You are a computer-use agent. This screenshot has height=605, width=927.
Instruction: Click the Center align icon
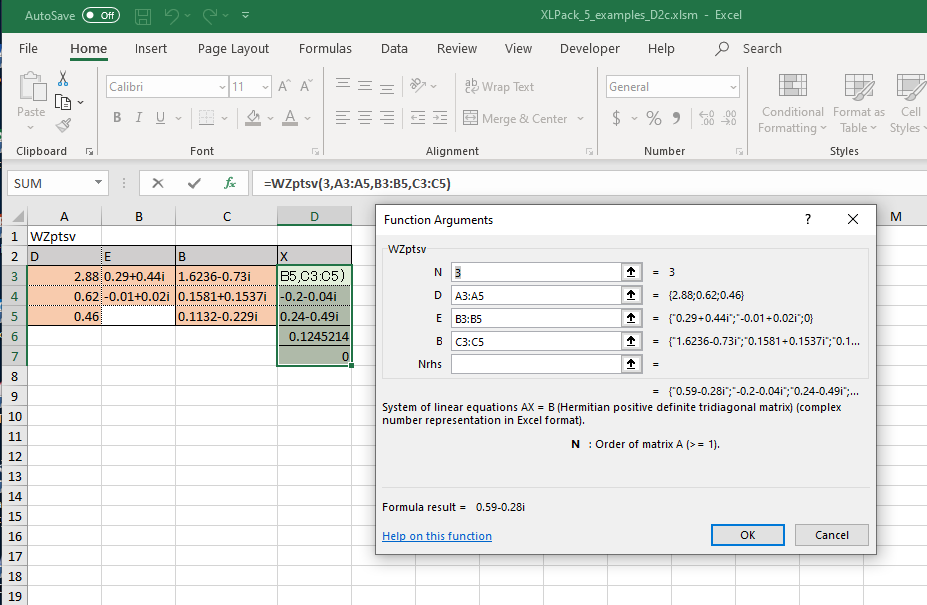coord(365,118)
